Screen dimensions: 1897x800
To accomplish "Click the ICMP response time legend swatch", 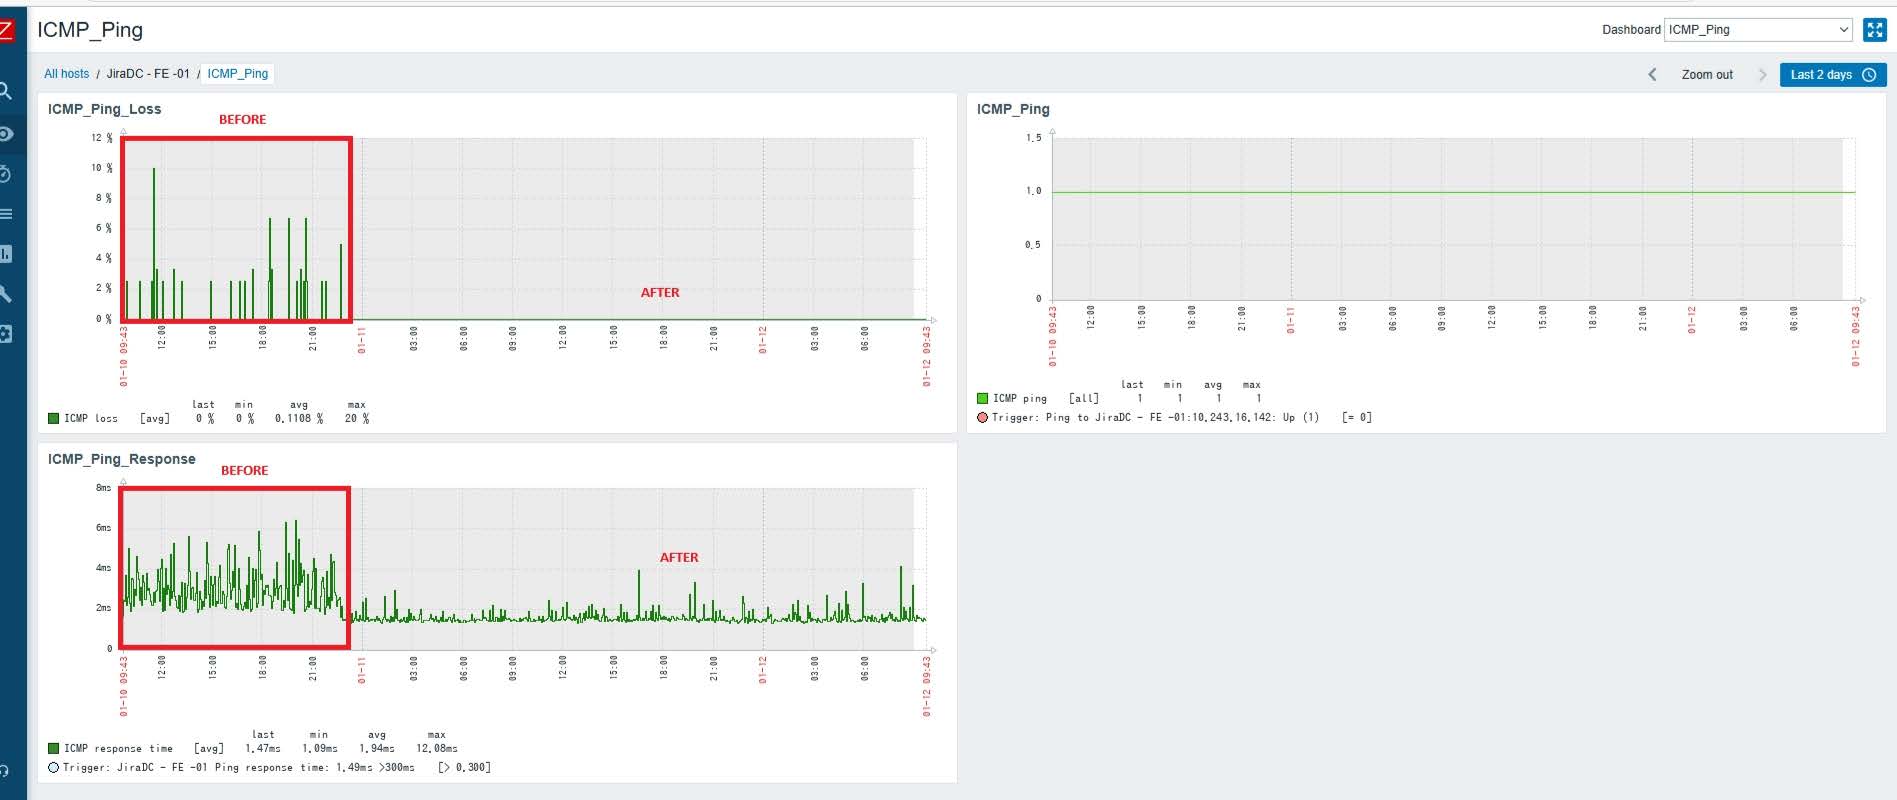I will [x=53, y=748].
